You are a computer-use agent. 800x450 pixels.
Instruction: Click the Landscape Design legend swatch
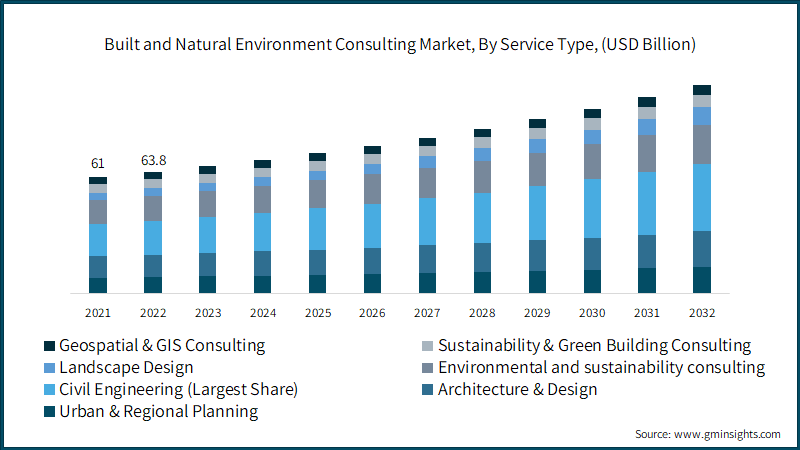tap(49, 368)
